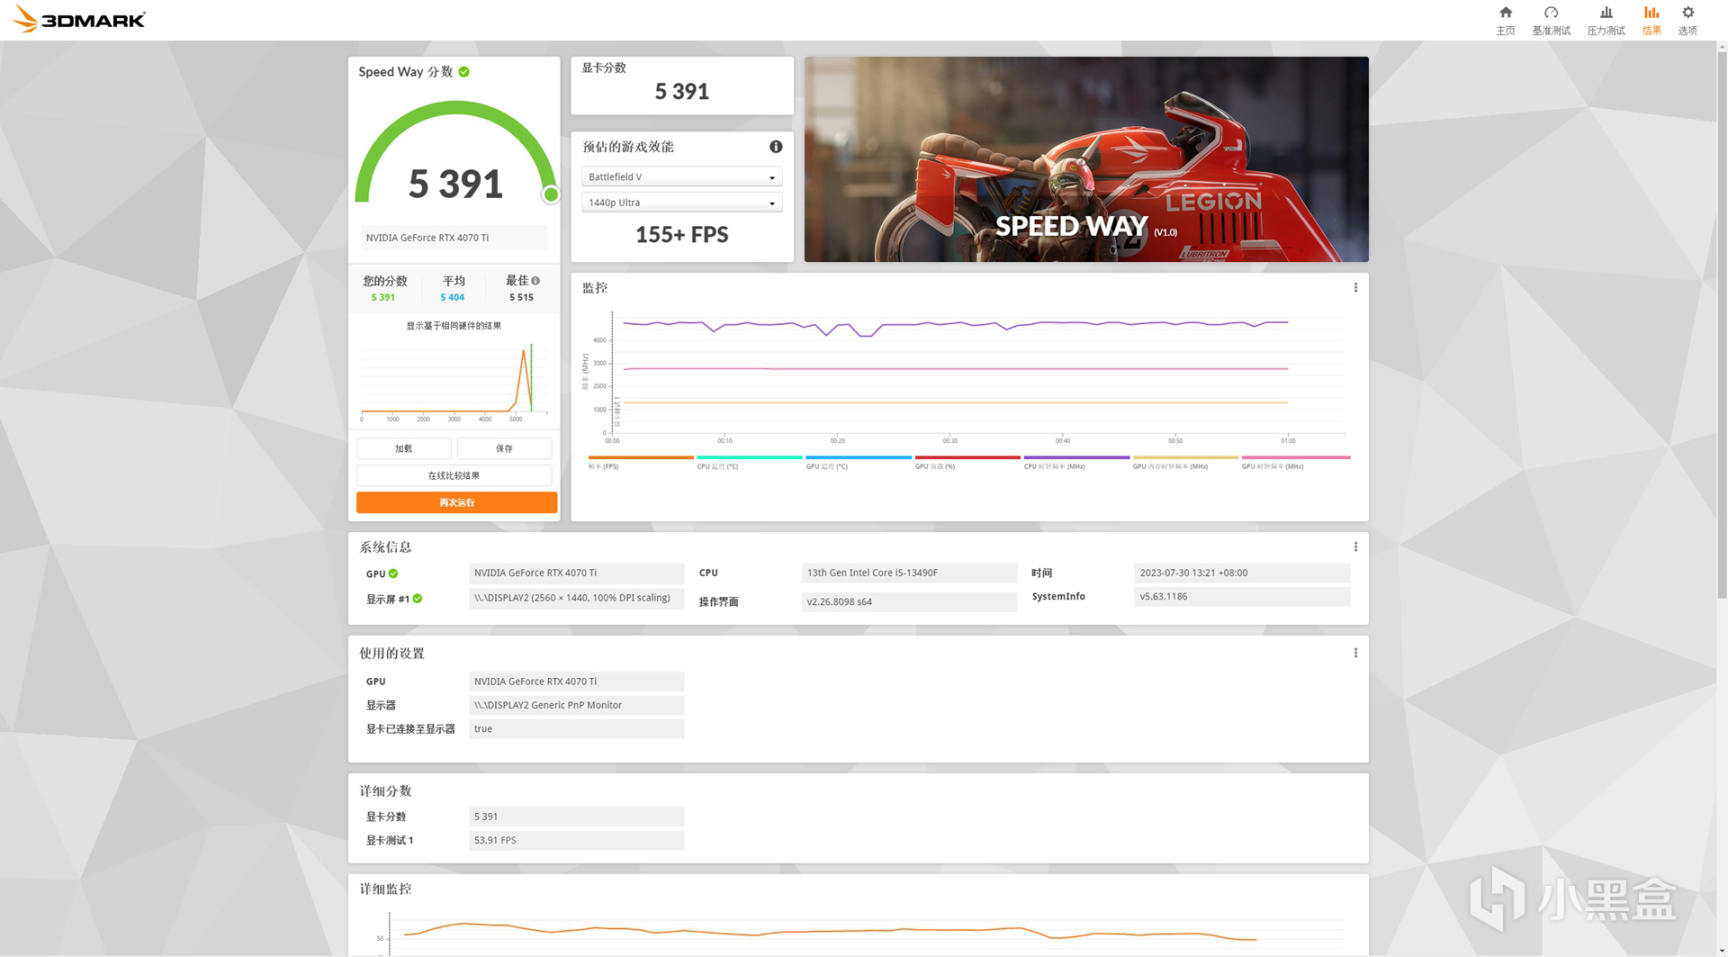
Task: Click the 平均 score value 5 404
Action: point(452,298)
